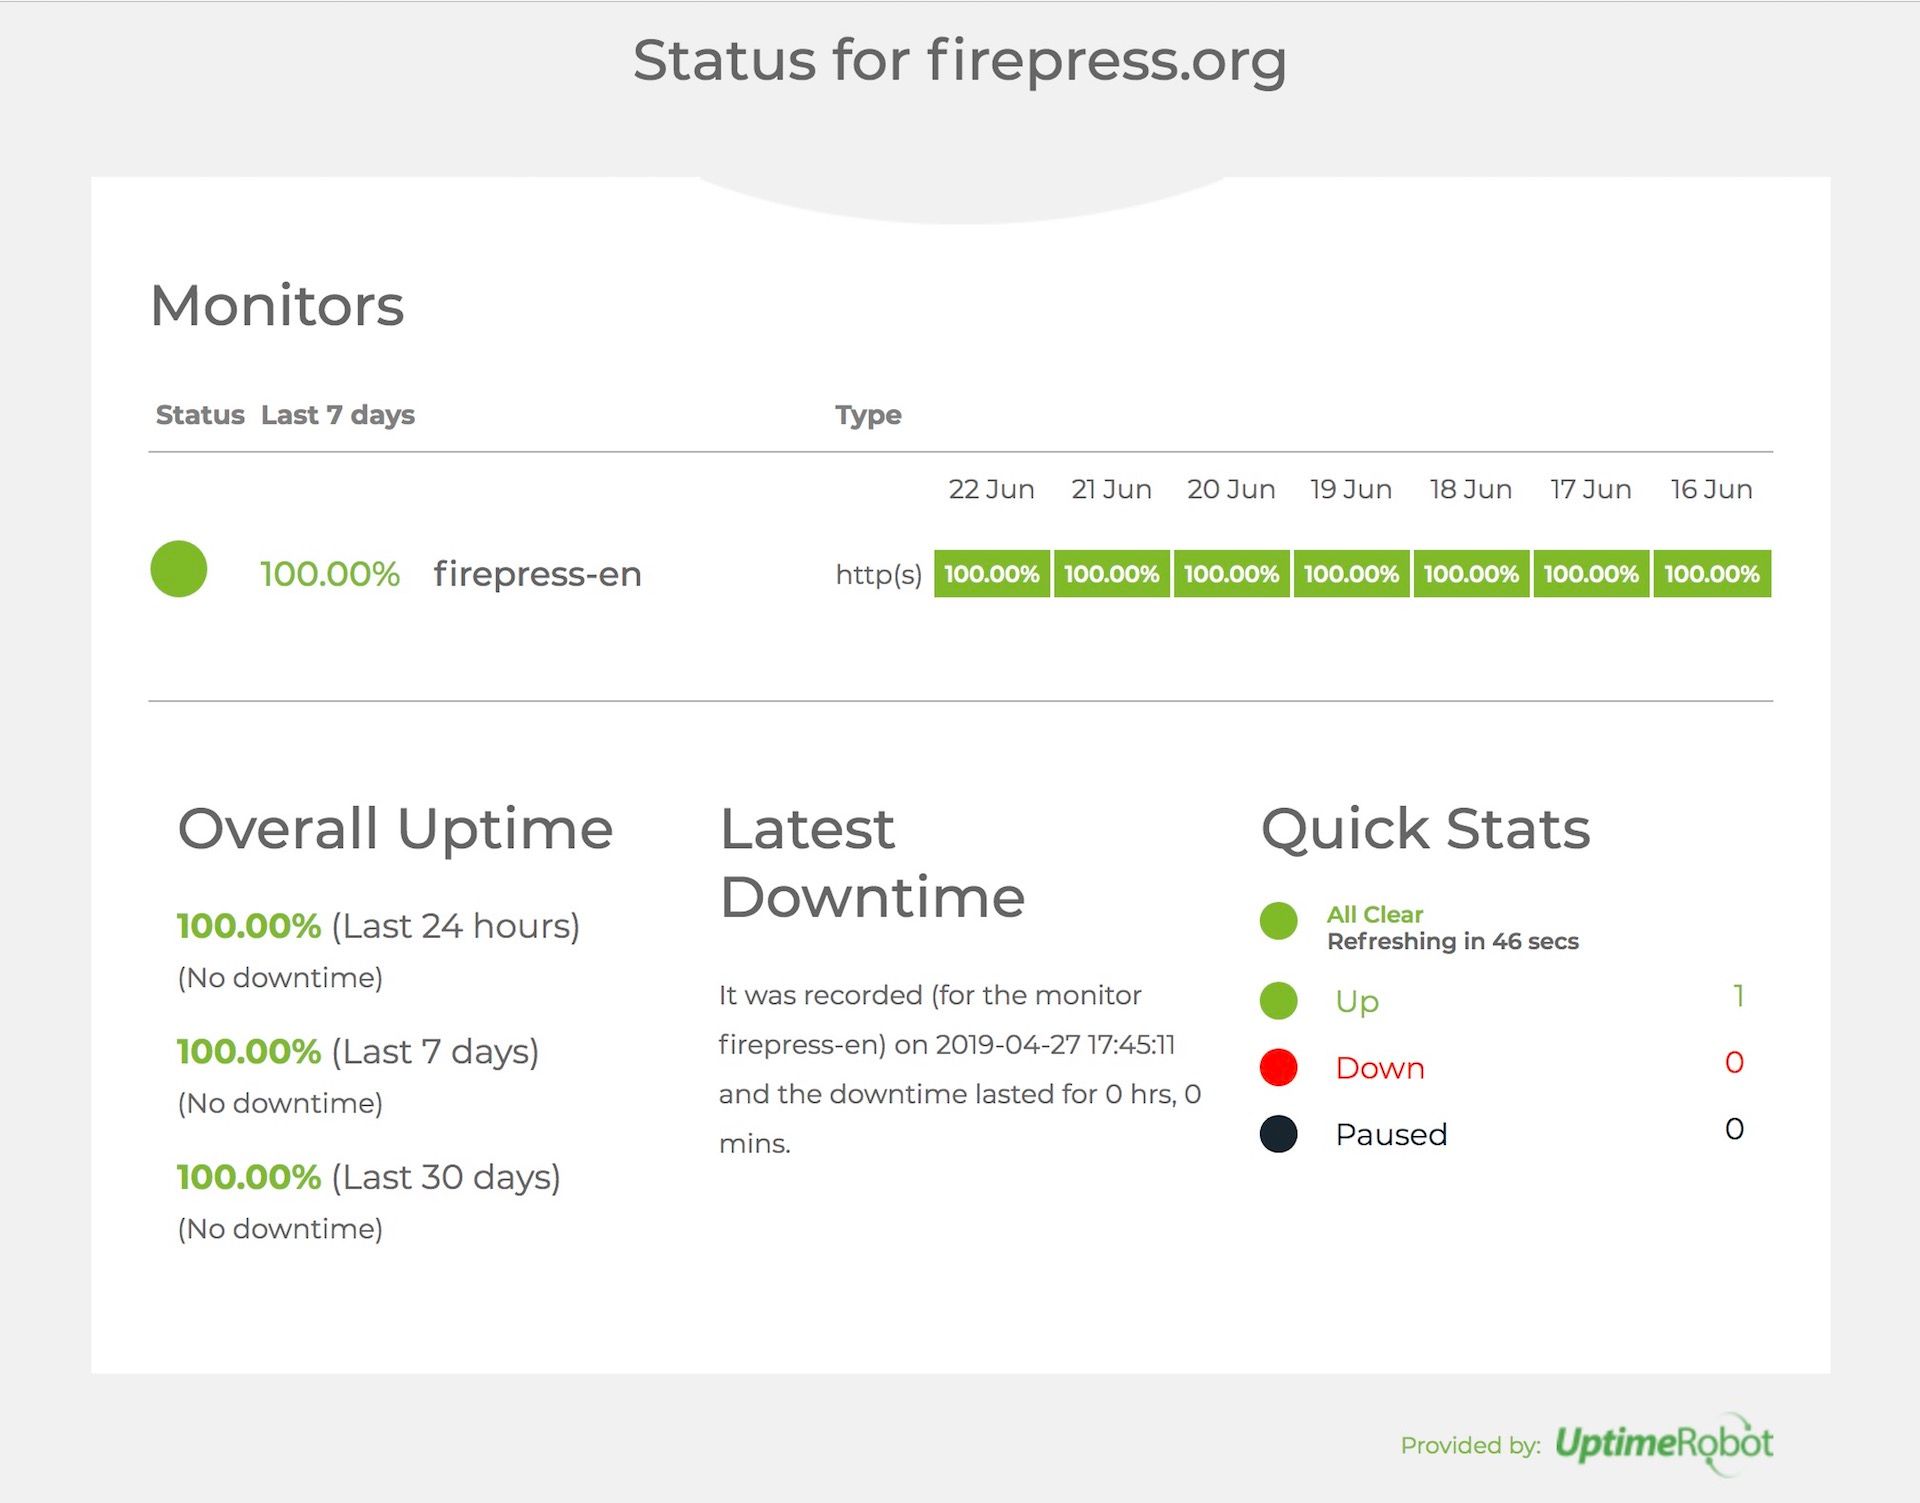Screen dimensions: 1920x1503
Task: Select the 16 Jun uptime bar
Action: coord(1712,574)
